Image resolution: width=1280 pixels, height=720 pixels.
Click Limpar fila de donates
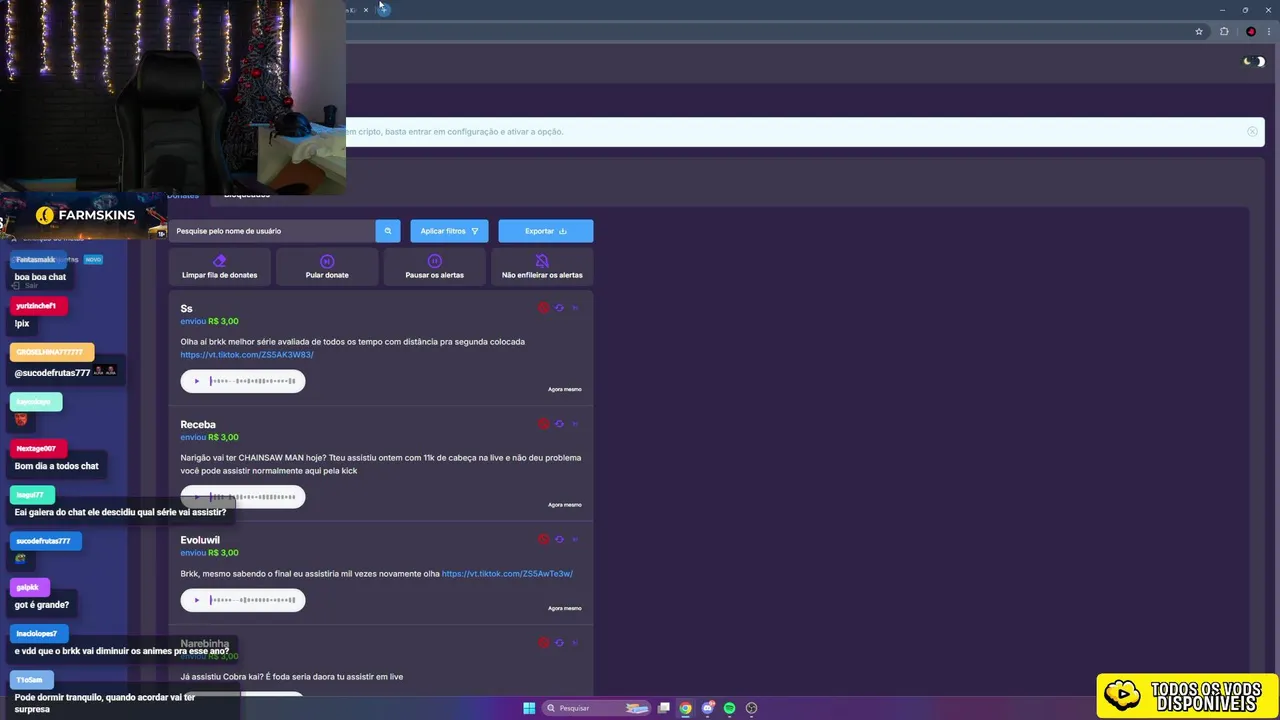[219, 267]
